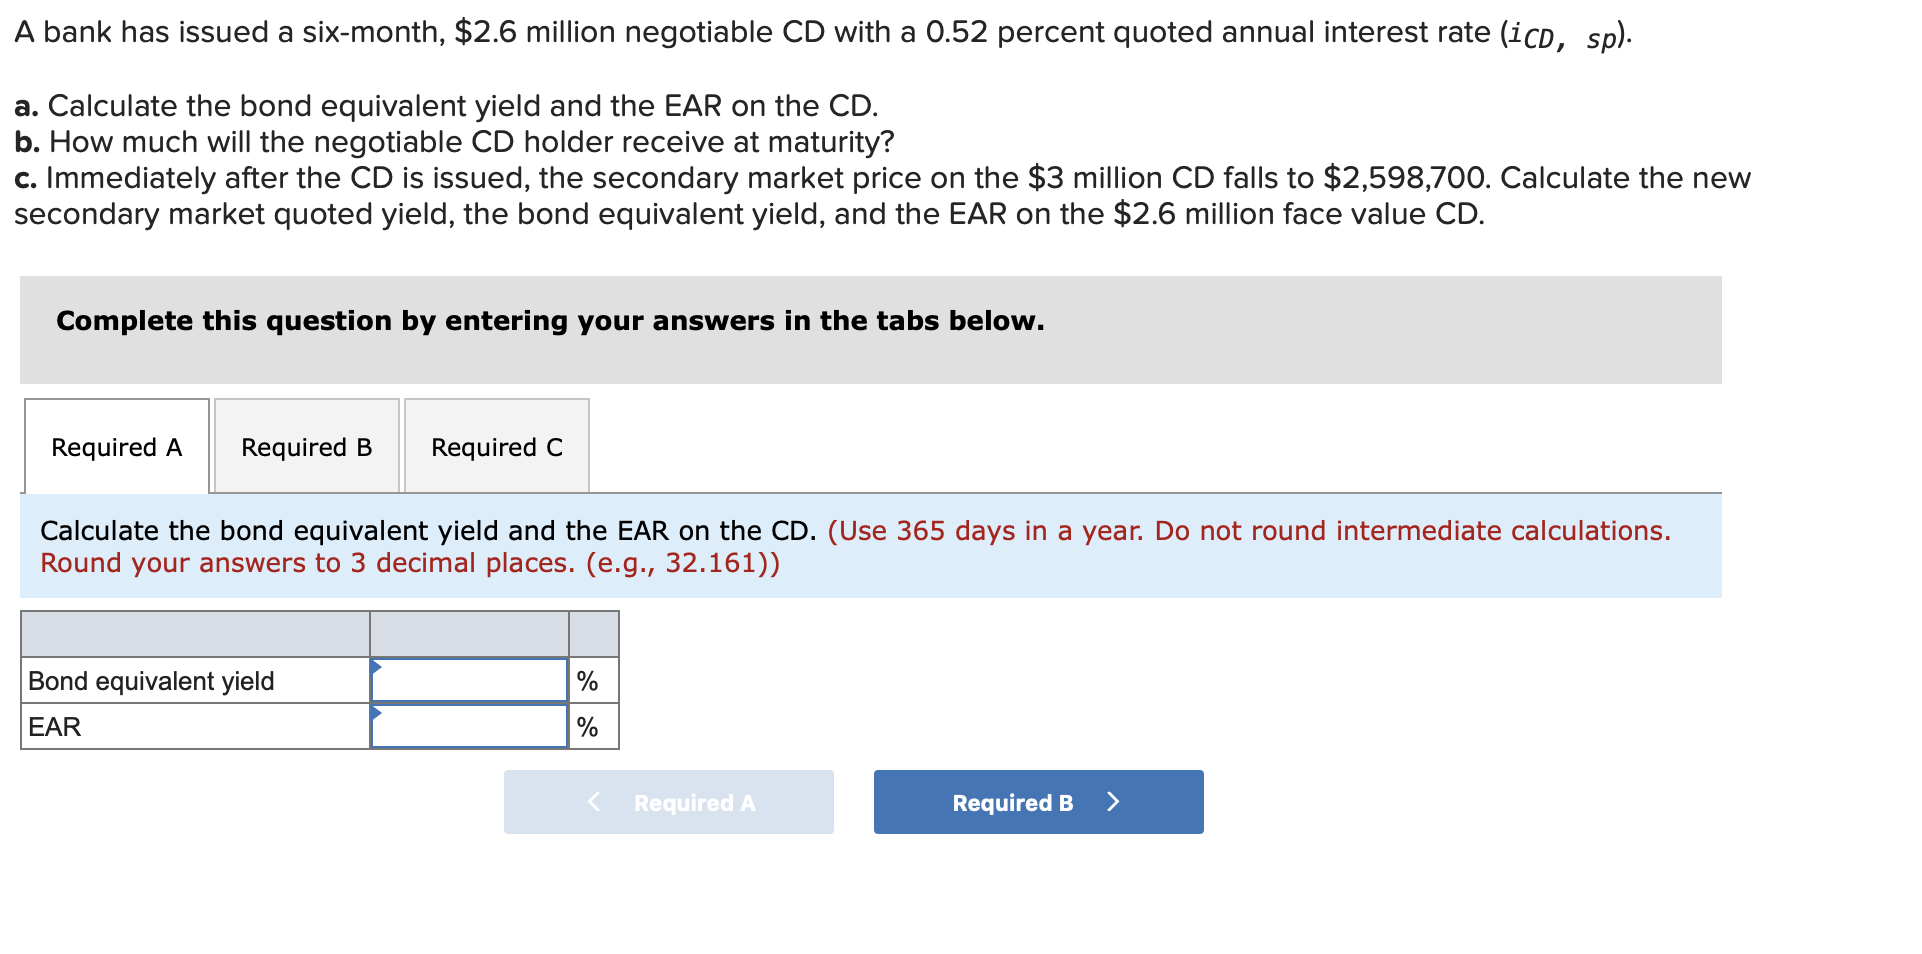Click inside the Bond equivalent yield answer box
Screen dimensions: 1922x954
pyautogui.click(x=470, y=679)
